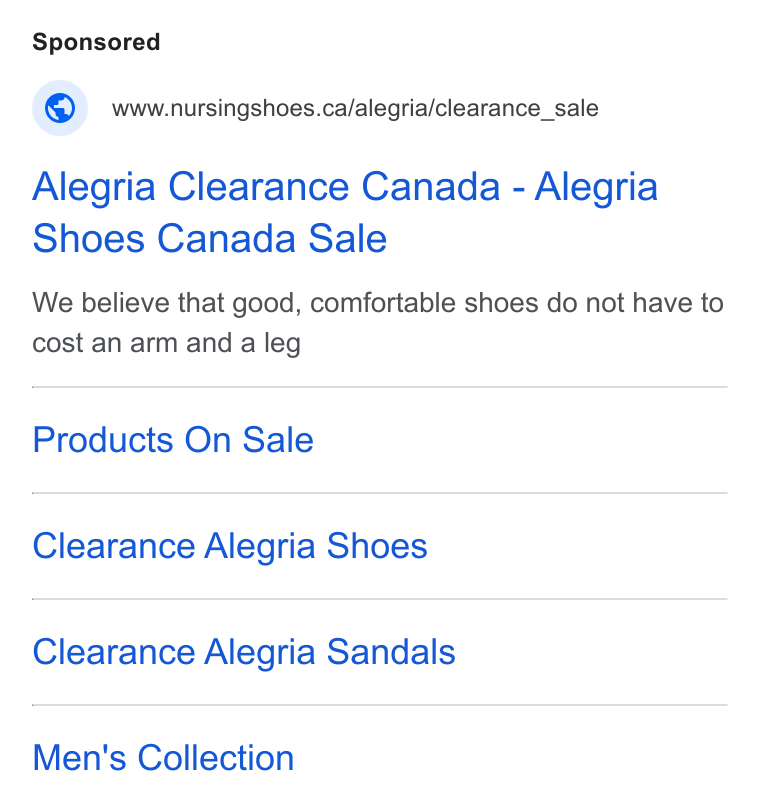Open the Alegria Clearance Canada ad headline
The height and width of the screenshot is (810, 760).
coord(345,212)
